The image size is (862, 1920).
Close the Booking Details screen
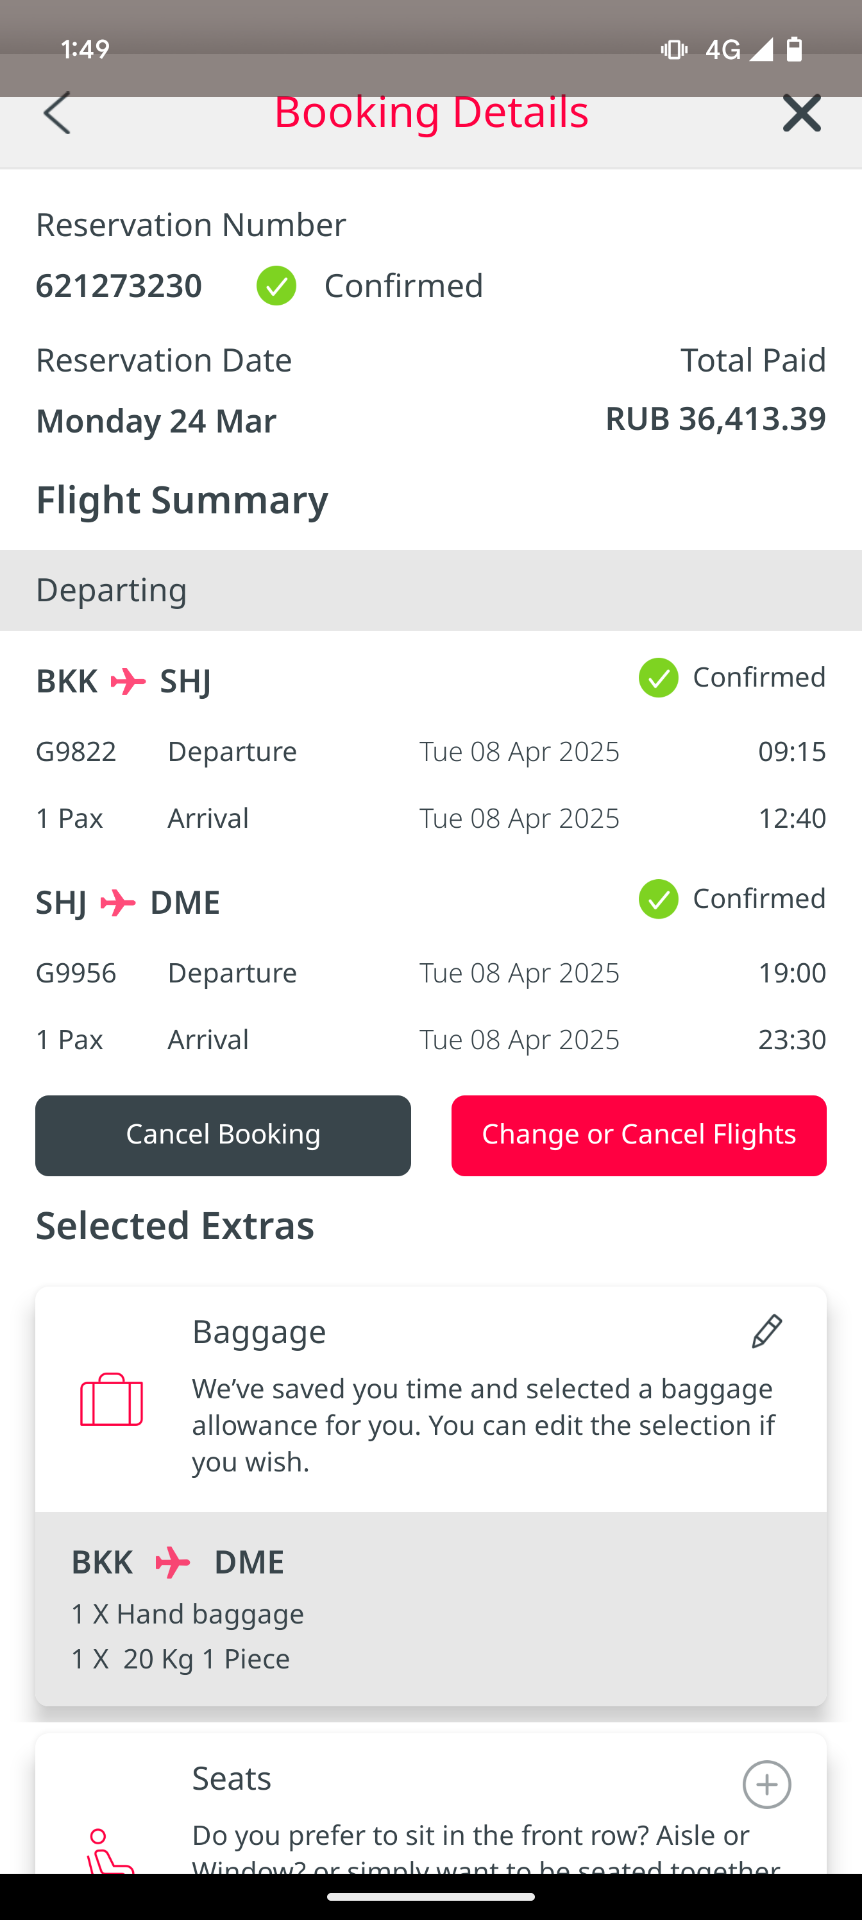(801, 113)
